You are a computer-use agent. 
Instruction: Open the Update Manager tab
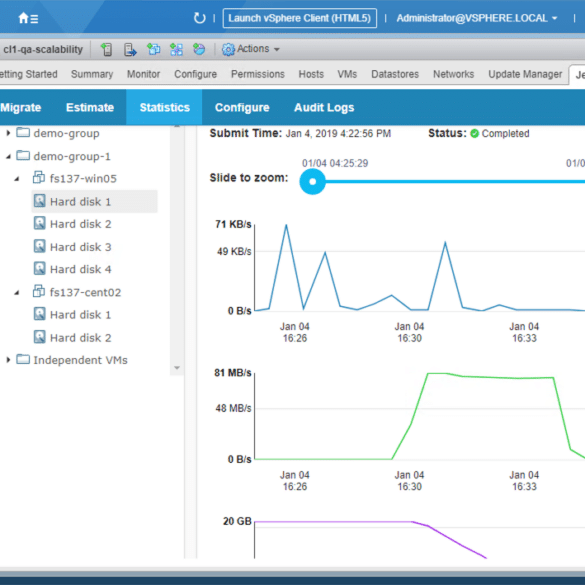pyautogui.click(x=525, y=74)
